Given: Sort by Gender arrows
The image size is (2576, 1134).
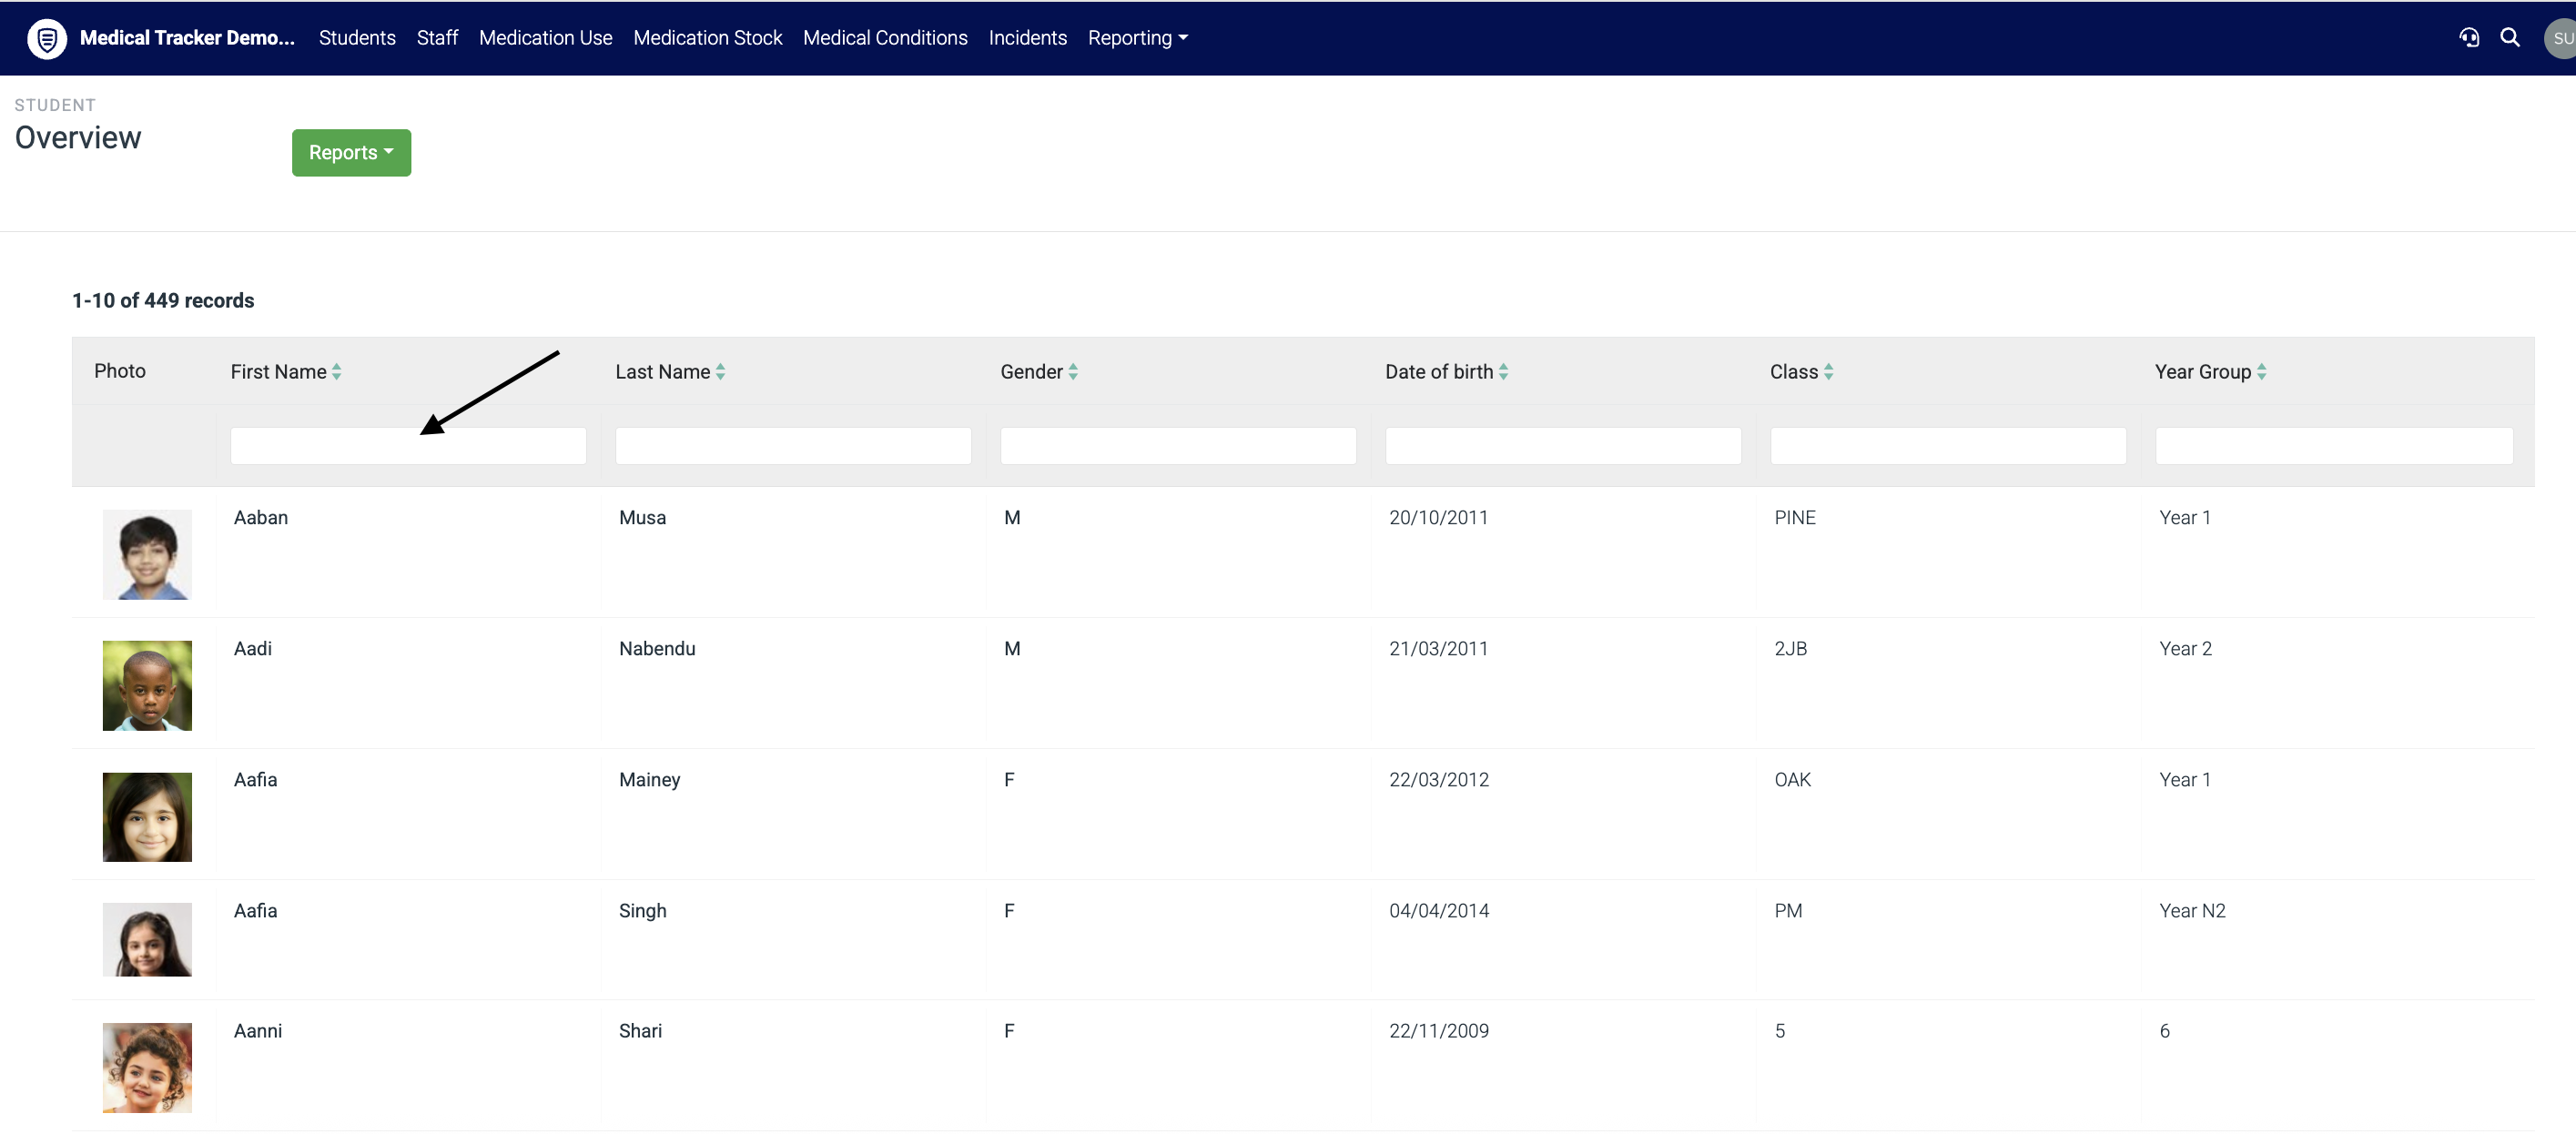Looking at the screenshot, I should [1073, 372].
